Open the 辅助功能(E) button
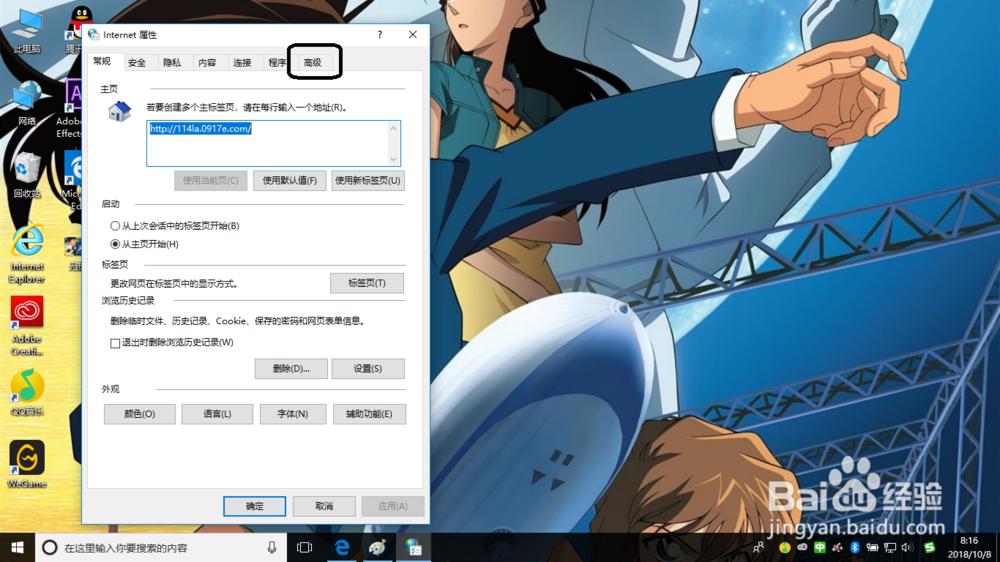Viewport: 1000px width, 562px height. tap(369, 414)
